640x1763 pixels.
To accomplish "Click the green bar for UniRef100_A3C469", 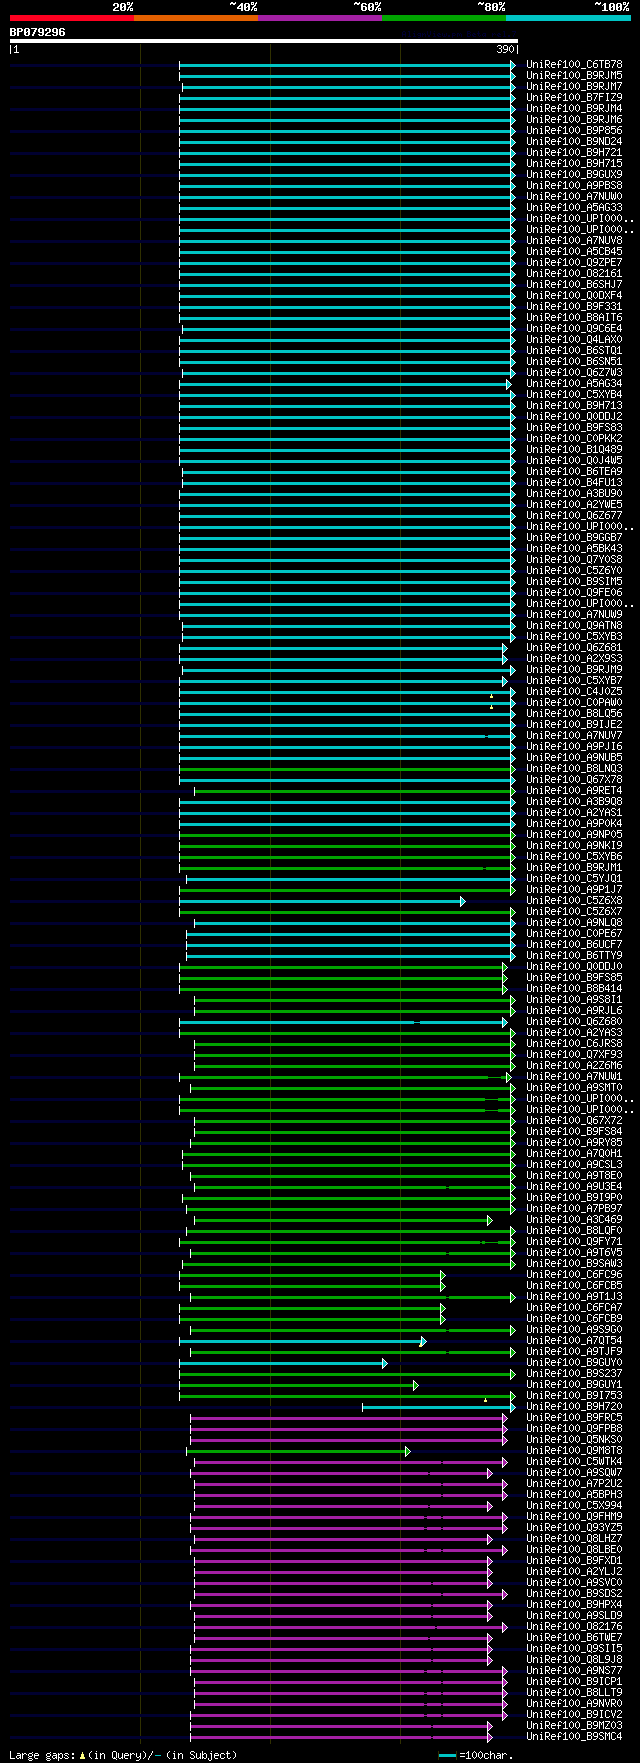I will point(343,1220).
